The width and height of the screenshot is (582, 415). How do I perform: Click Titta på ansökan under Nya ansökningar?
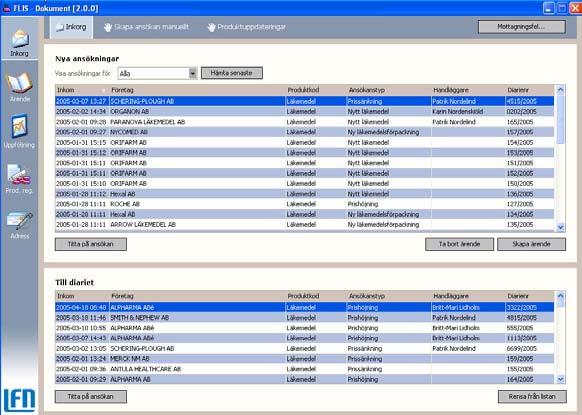point(91,244)
